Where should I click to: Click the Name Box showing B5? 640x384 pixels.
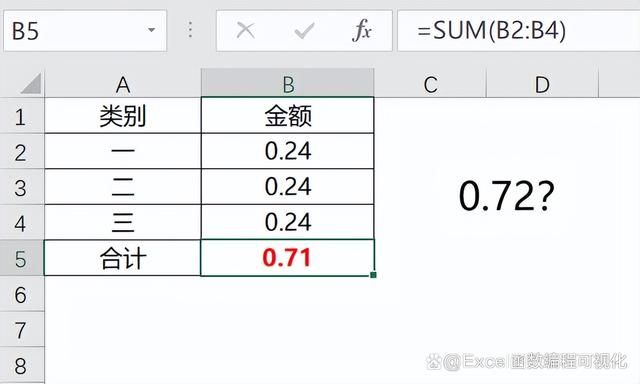click(85, 31)
